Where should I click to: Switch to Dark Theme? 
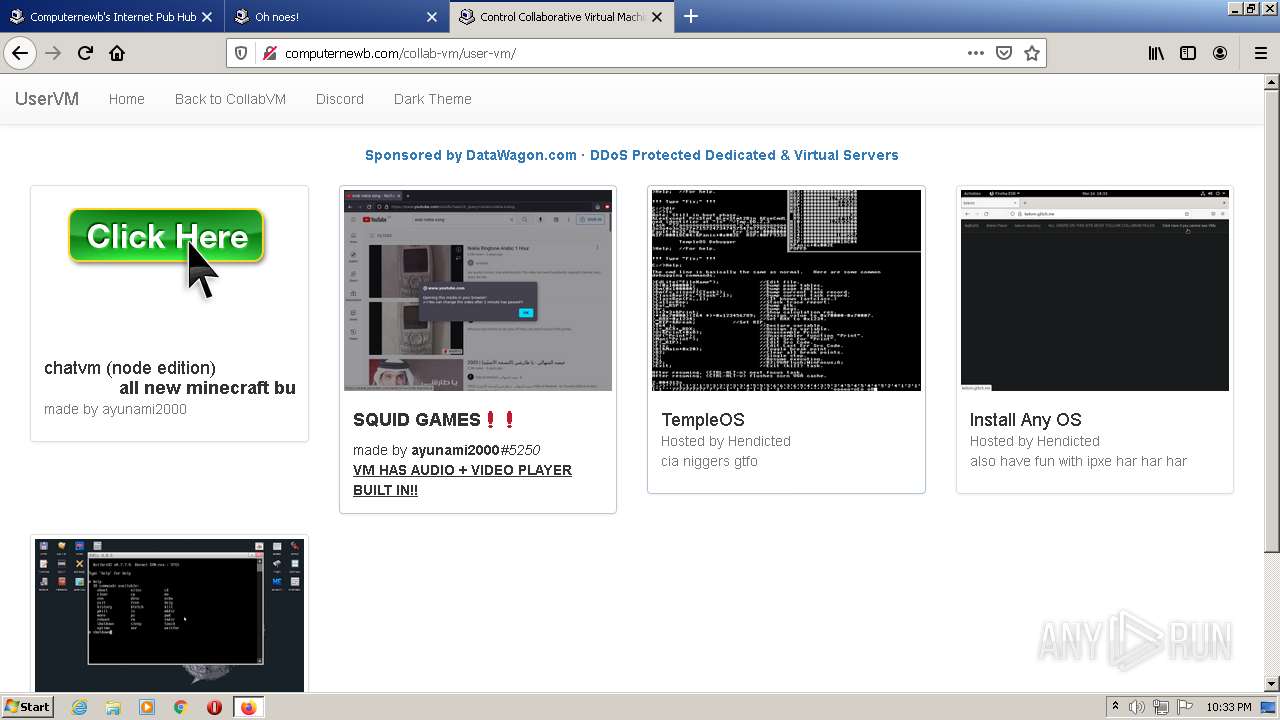click(433, 99)
